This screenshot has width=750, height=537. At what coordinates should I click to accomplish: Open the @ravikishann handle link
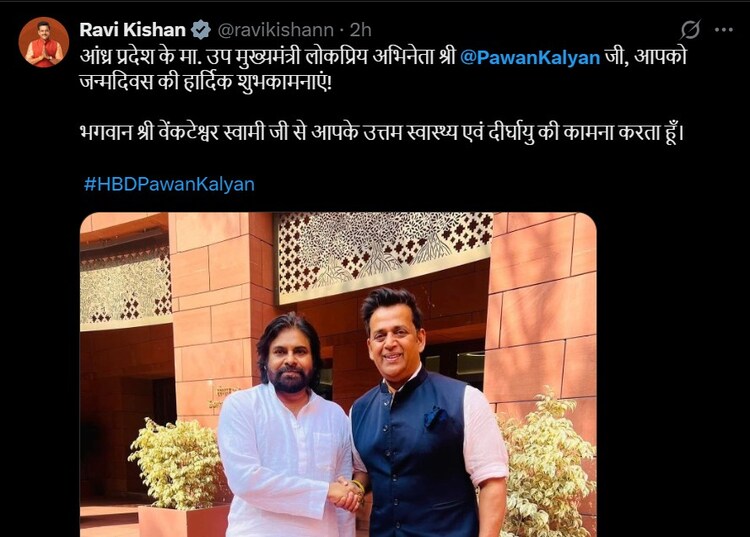coord(276,30)
